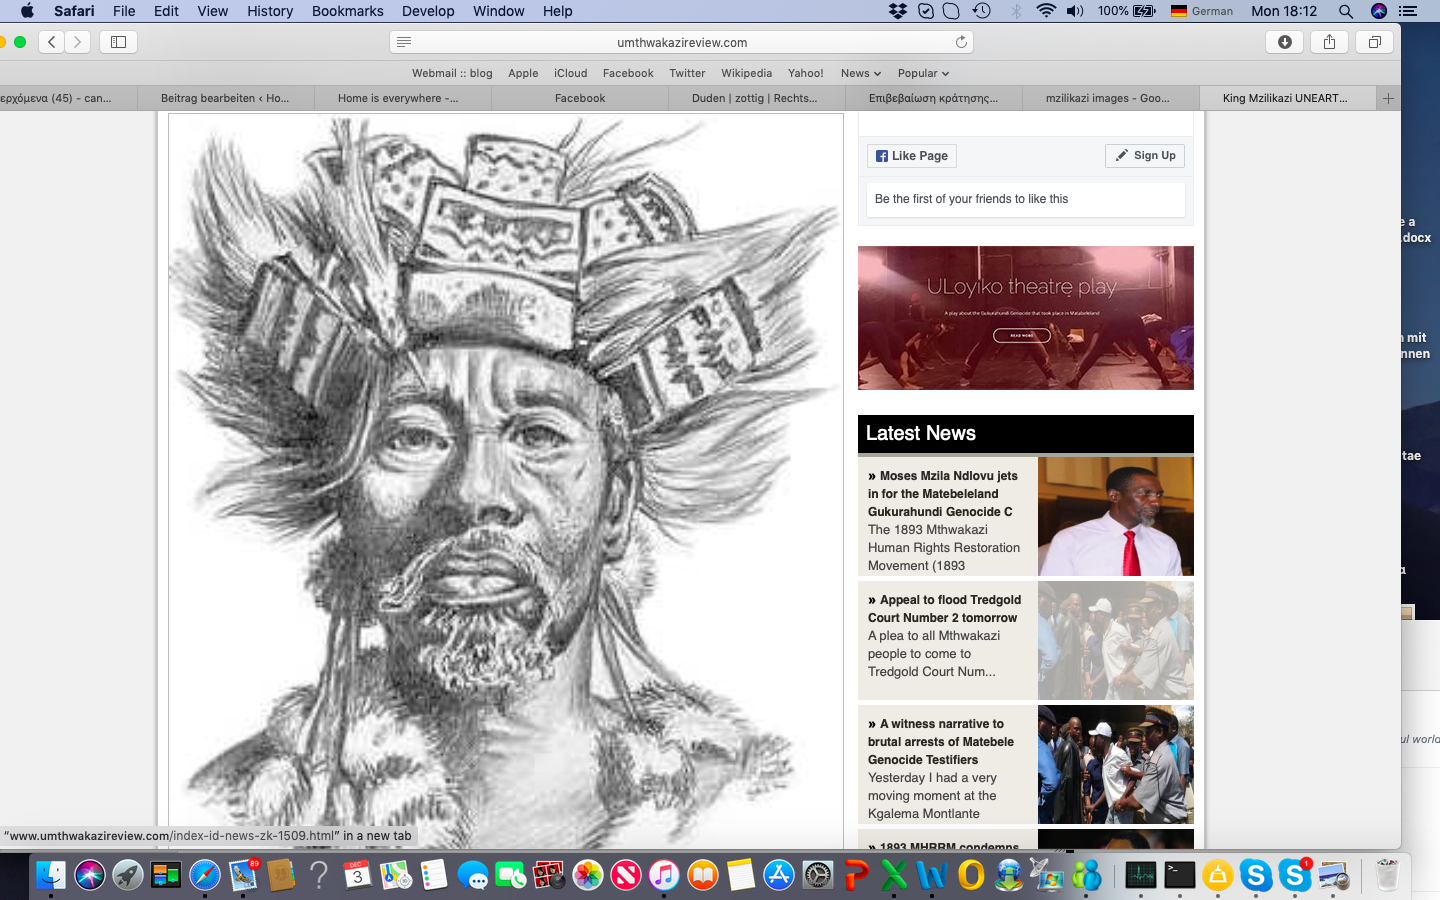
Task: Click the ULoyiko theatre play banner
Action: click(x=1025, y=318)
